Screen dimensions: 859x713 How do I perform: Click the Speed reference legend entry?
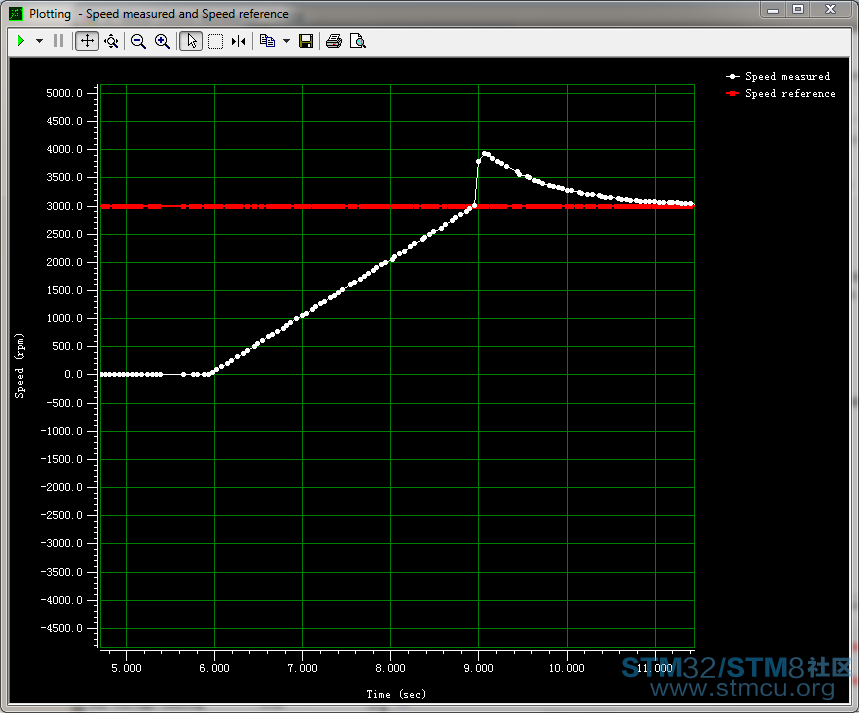790,93
